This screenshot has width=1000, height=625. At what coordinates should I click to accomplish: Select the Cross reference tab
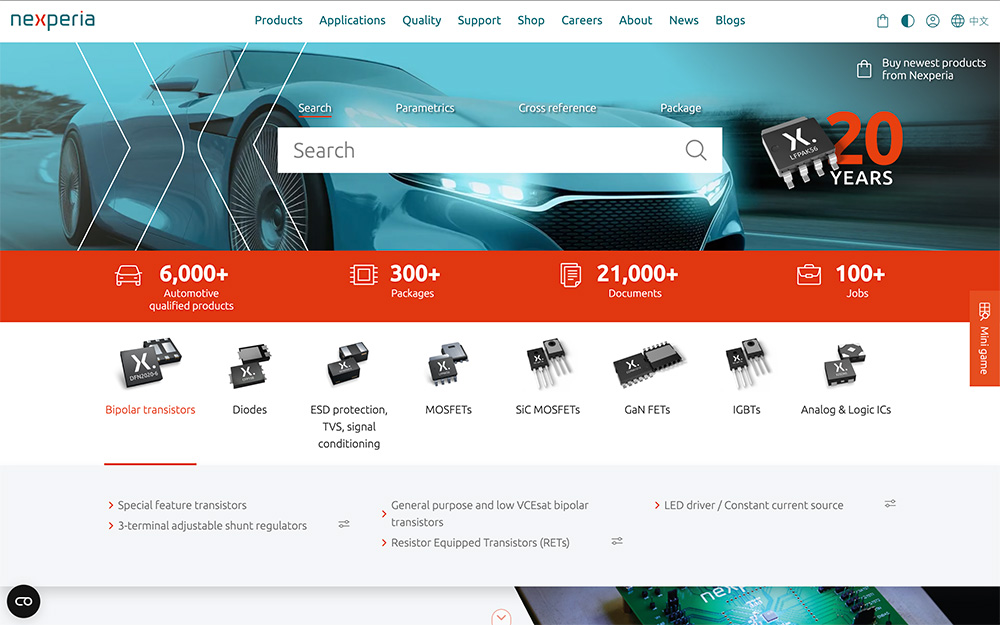tap(557, 108)
